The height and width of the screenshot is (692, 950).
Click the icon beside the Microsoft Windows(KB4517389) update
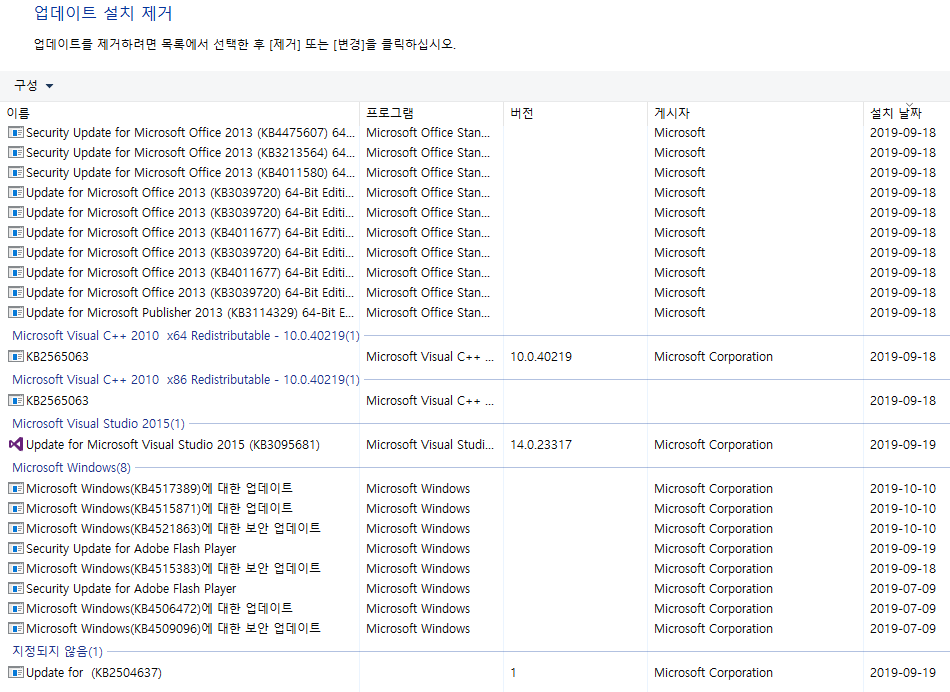pyautogui.click(x=16, y=488)
